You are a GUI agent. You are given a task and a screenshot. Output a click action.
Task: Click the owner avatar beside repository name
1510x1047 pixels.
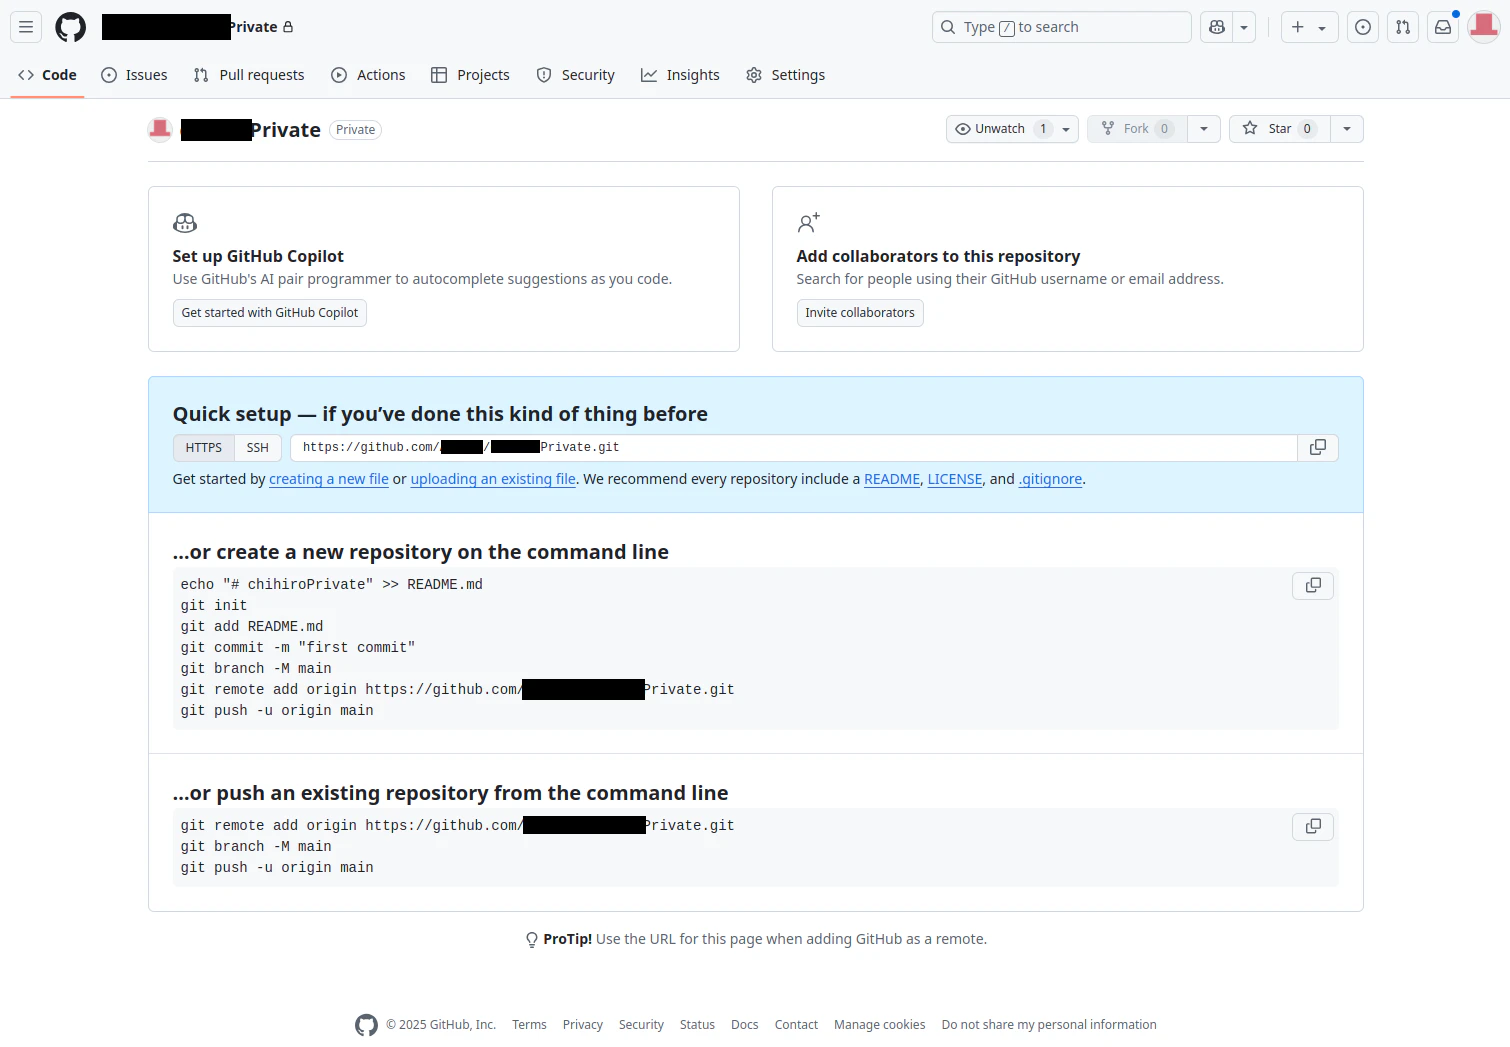coord(160,129)
